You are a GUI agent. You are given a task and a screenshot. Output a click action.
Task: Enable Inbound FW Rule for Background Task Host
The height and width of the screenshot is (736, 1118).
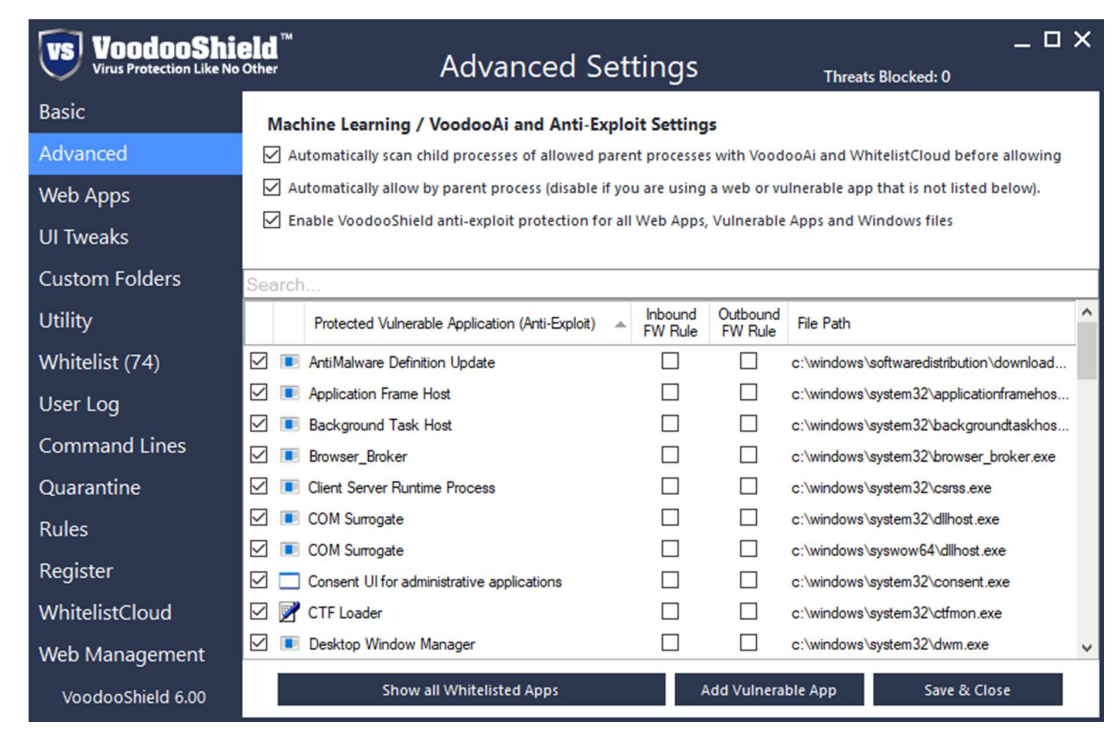click(670, 424)
